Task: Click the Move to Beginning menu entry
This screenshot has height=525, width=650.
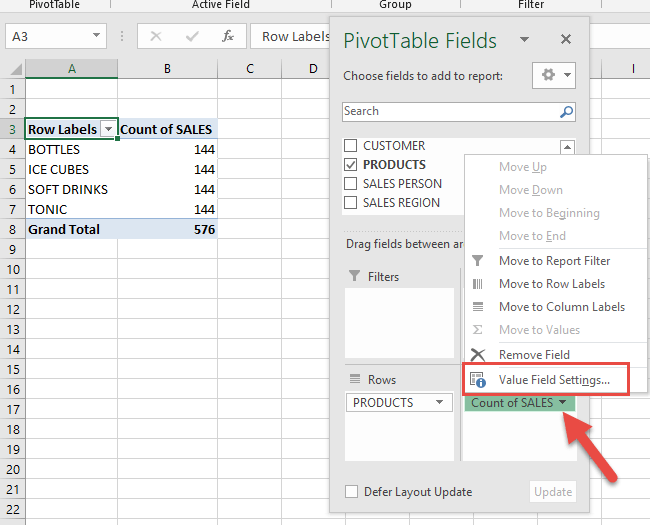Action: (555, 213)
